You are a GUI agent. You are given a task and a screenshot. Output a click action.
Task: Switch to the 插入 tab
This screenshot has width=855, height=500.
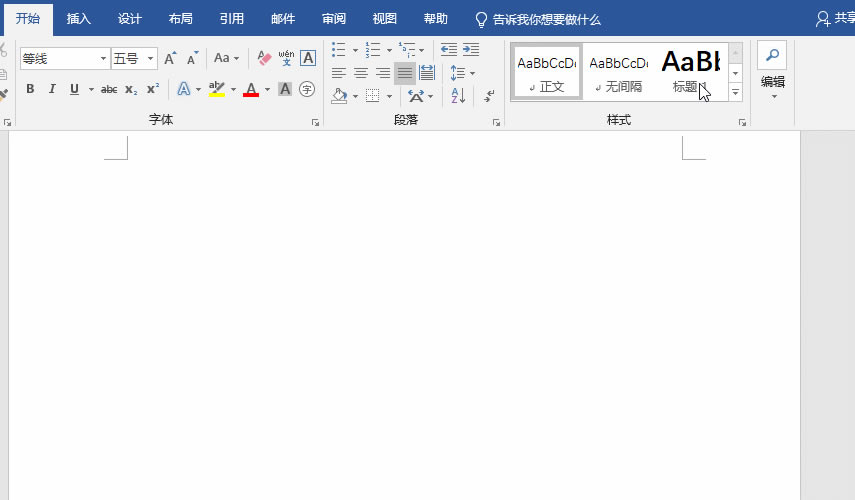coord(79,19)
